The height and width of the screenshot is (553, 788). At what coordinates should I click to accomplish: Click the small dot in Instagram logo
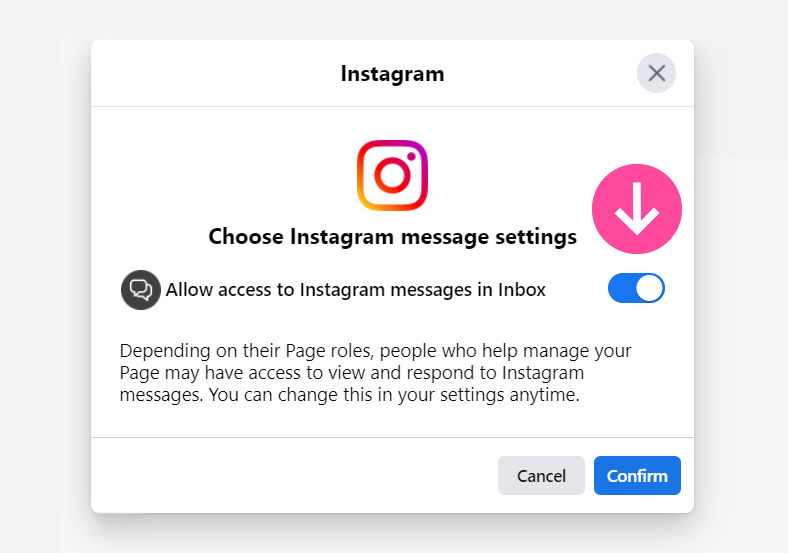(411, 157)
